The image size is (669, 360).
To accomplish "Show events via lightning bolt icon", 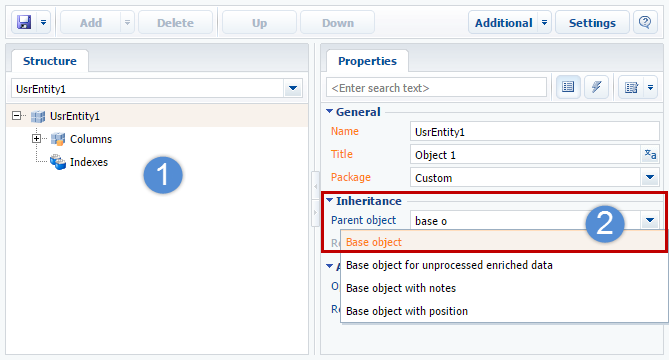I will 596,87.
